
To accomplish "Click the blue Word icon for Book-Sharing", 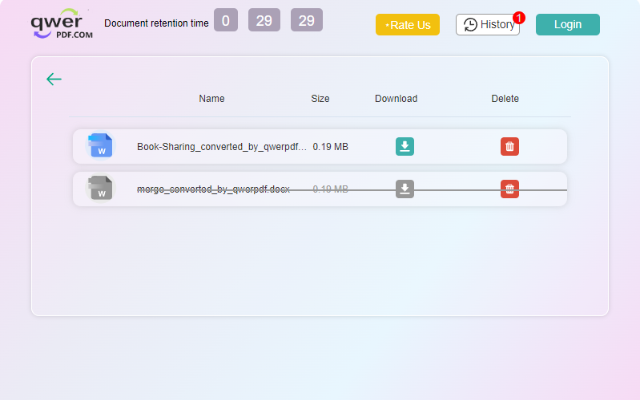I will (x=100, y=145).
